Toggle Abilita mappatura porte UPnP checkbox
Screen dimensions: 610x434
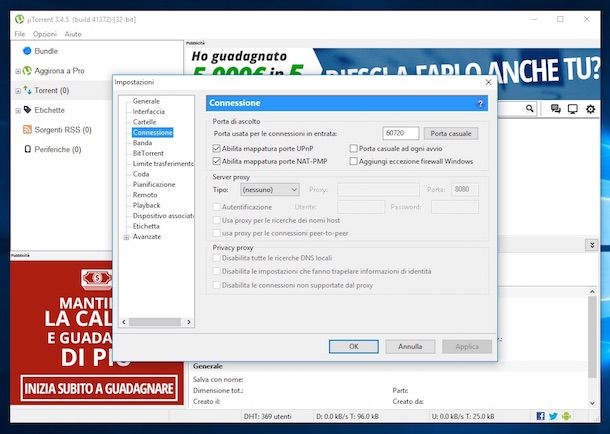[x=217, y=148]
